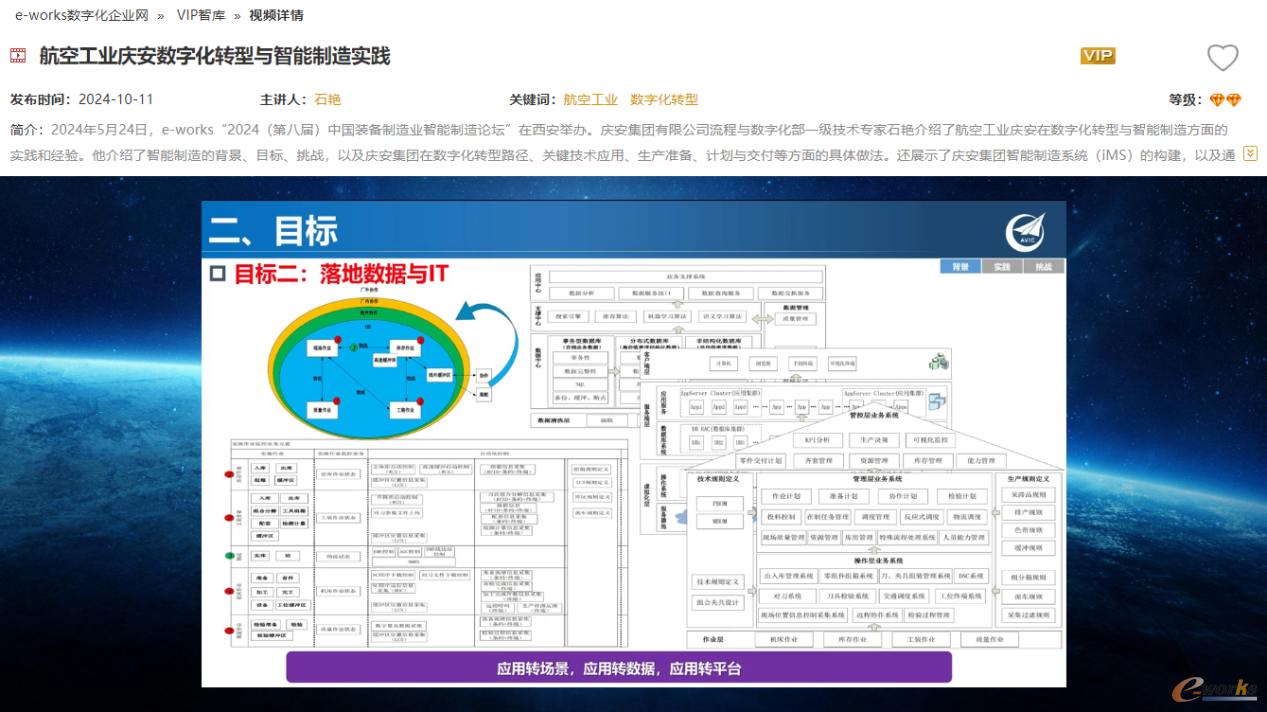Click the orange diamond level icons
Image resolution: width=1267 pixels, height=712 pixels.
click(1225, 100)
